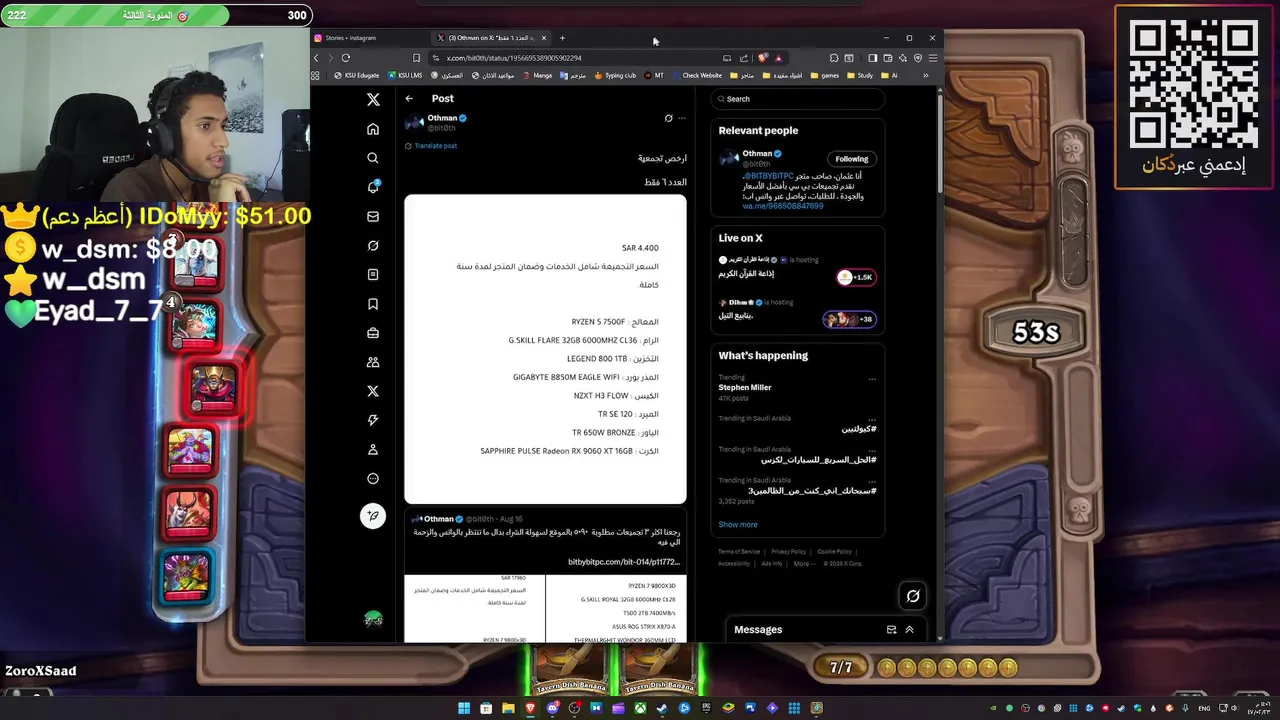1280x720 pixels.
Task: Join the live space with +1.5K listeners
Action: (x=857, y=277)
